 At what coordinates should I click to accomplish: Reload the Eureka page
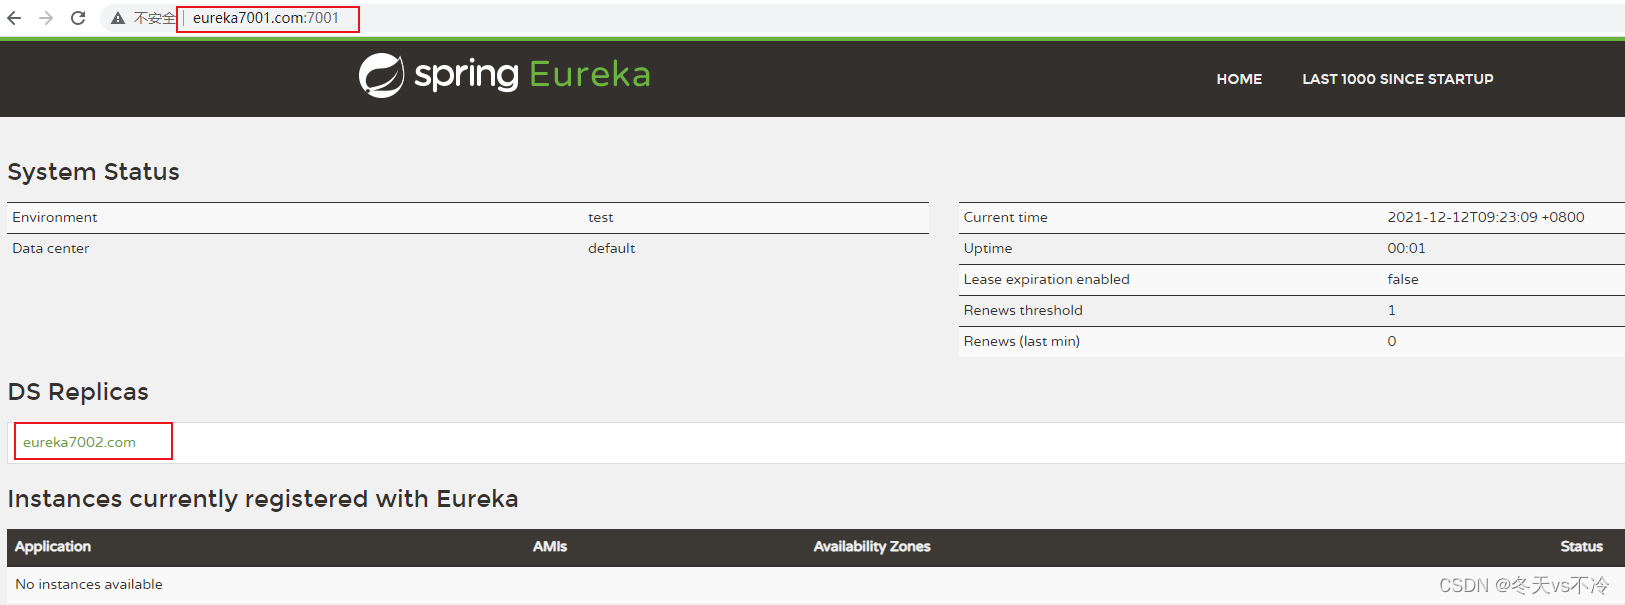[78, 18]
